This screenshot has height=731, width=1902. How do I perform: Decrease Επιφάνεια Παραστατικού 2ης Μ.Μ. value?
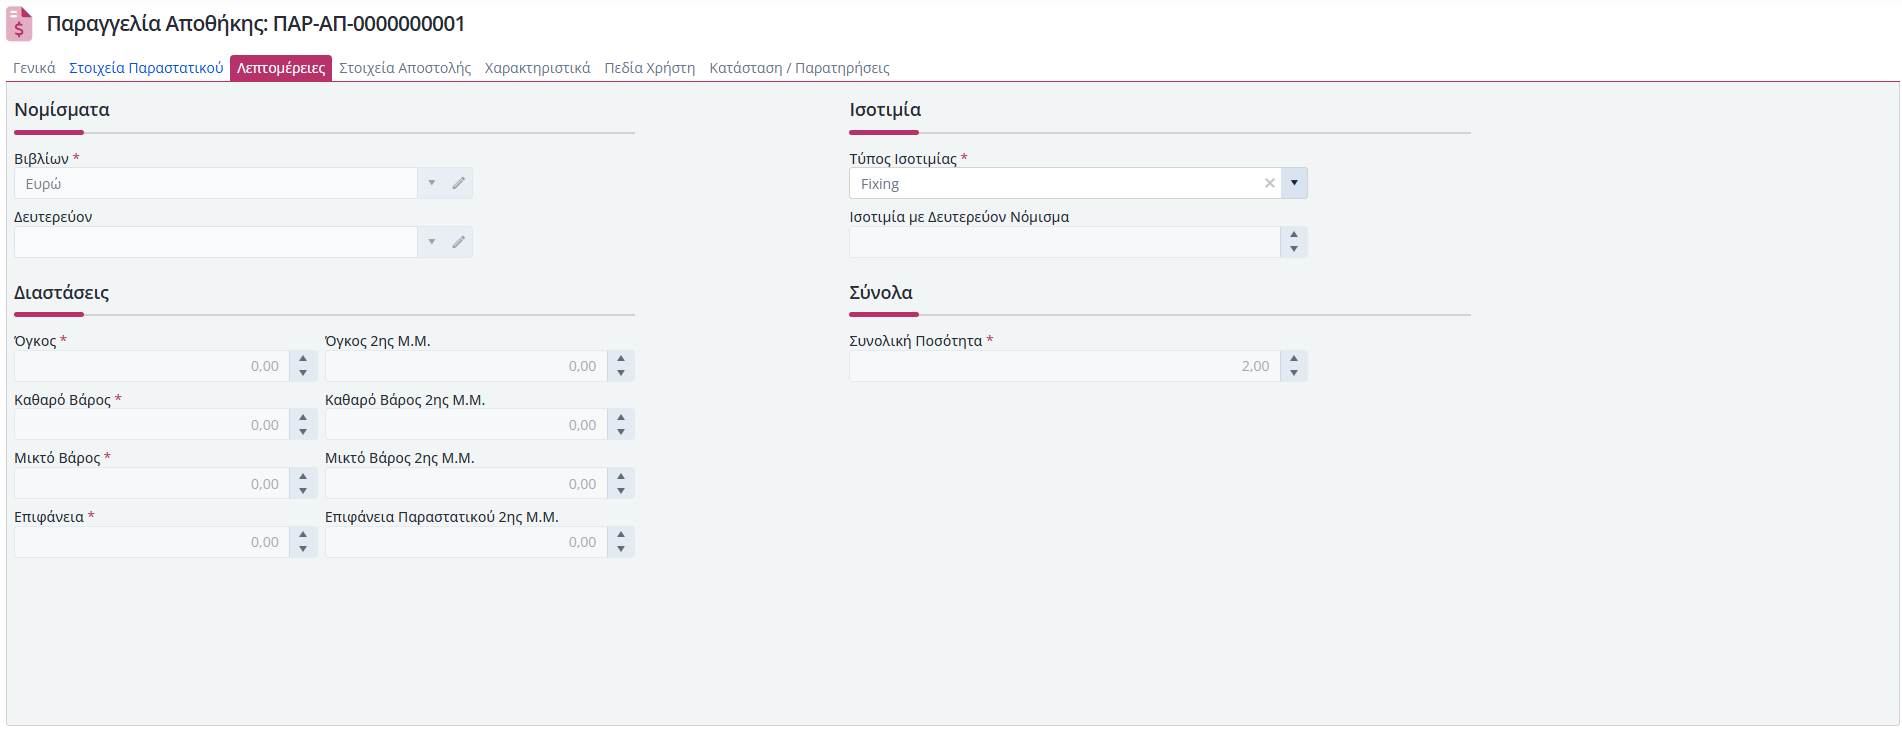pyautogui.click(x=621, y=549)
